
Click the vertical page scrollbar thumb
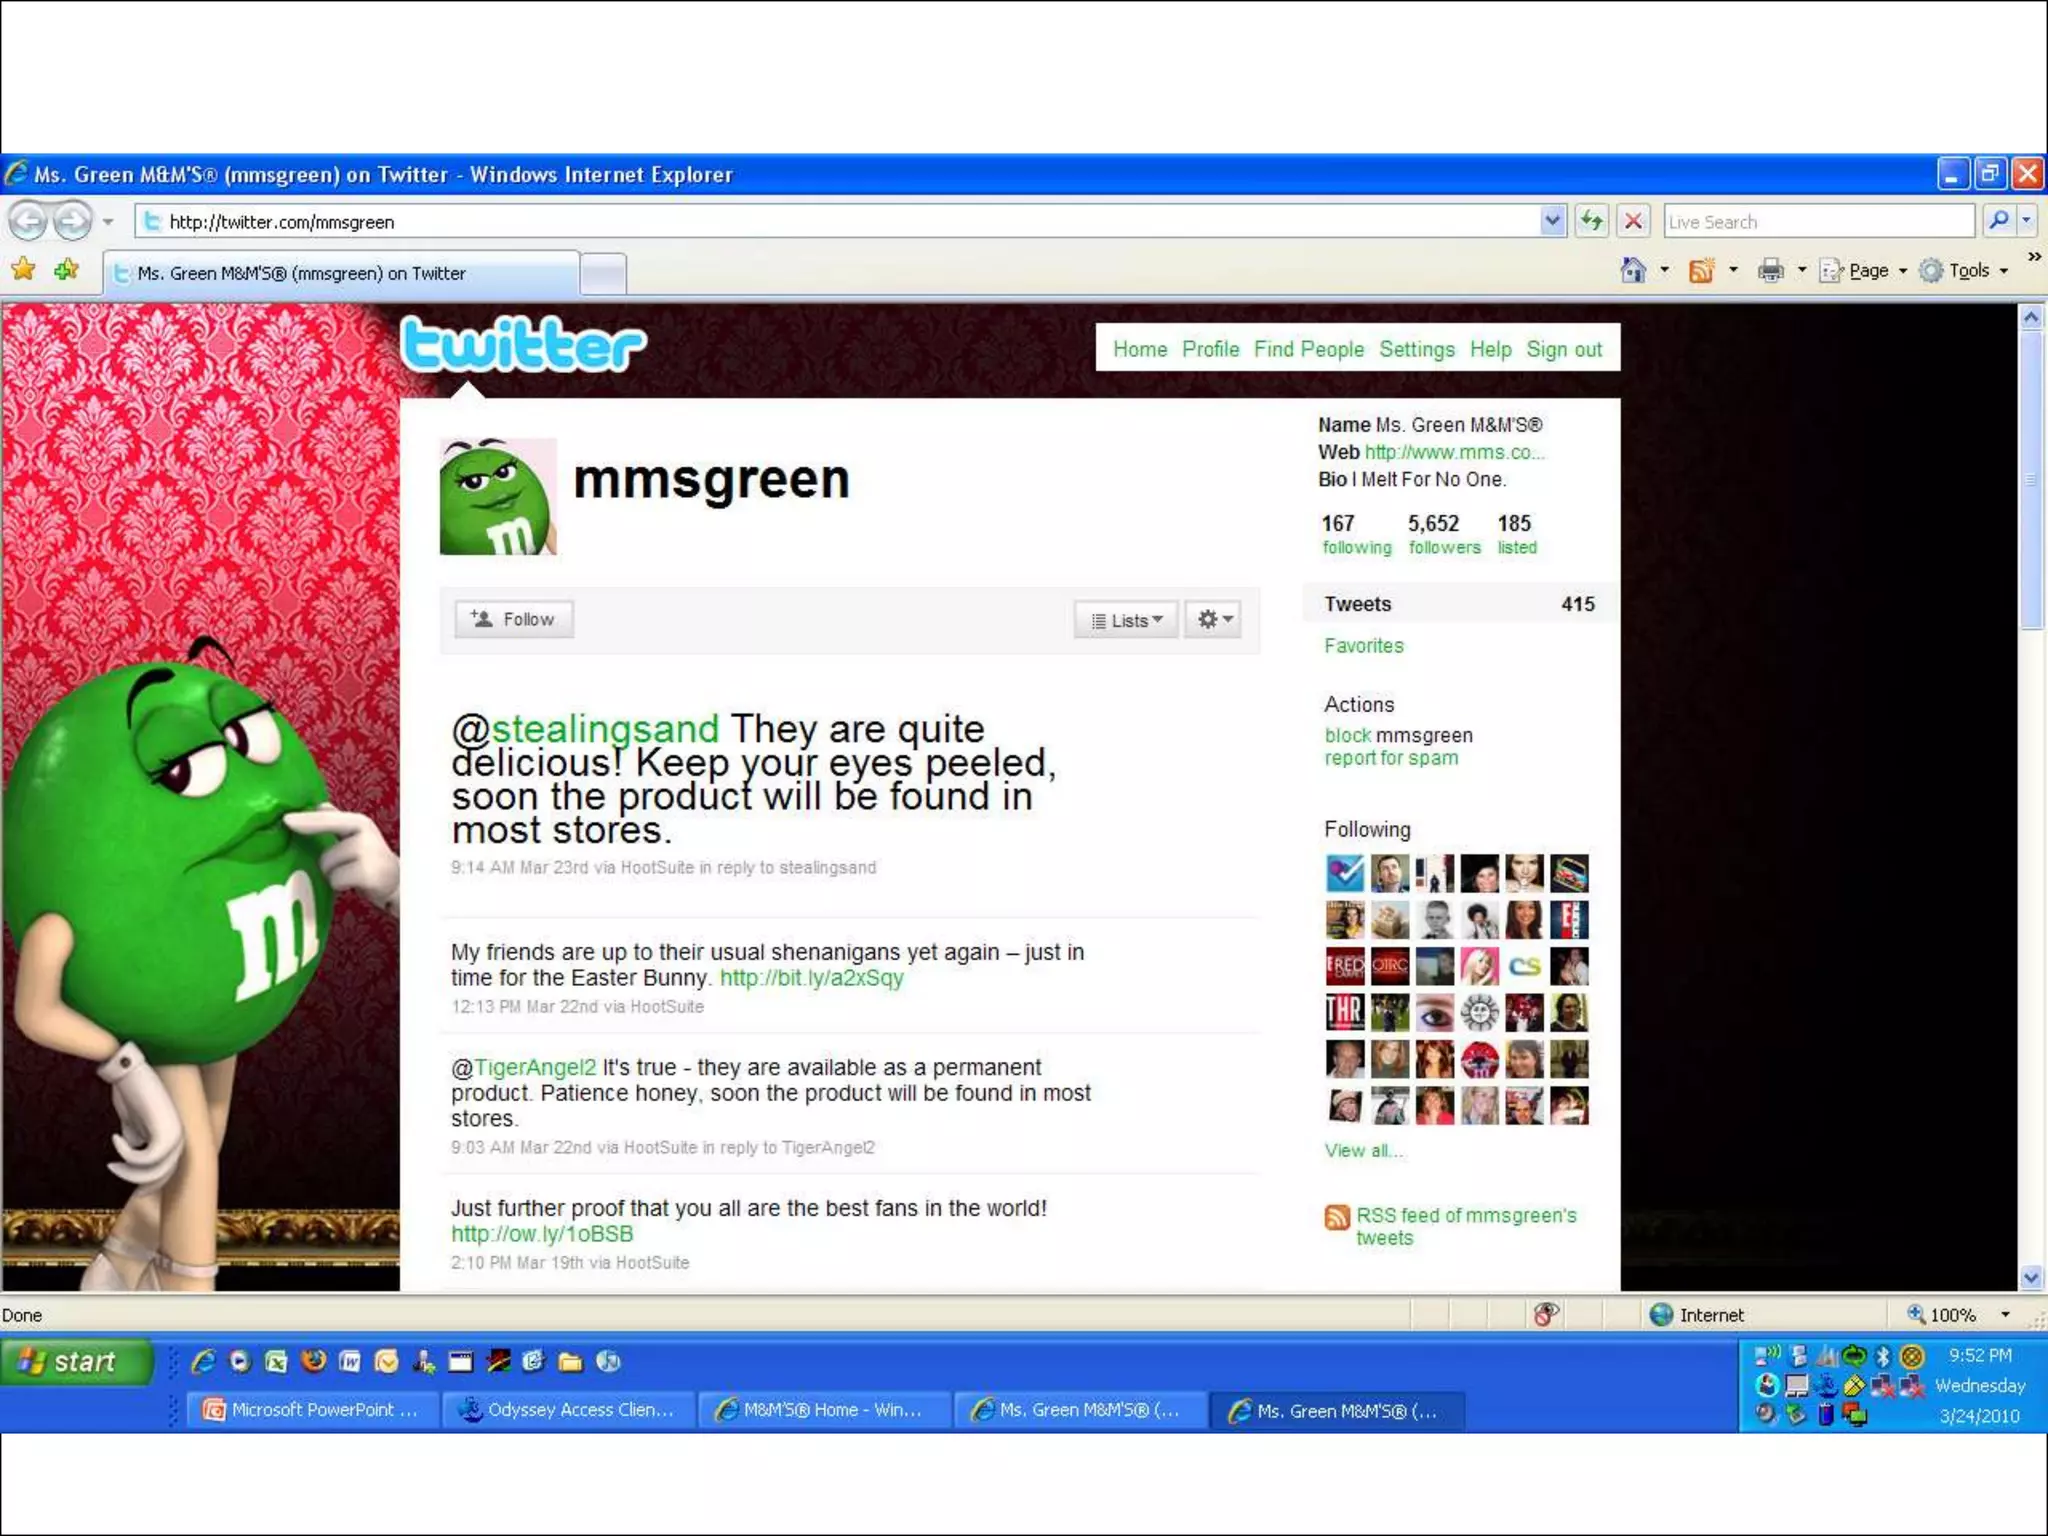point(2031,480)
